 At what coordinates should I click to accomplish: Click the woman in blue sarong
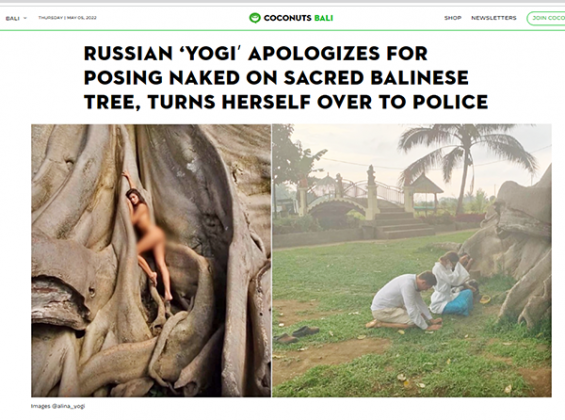(453, 285)
